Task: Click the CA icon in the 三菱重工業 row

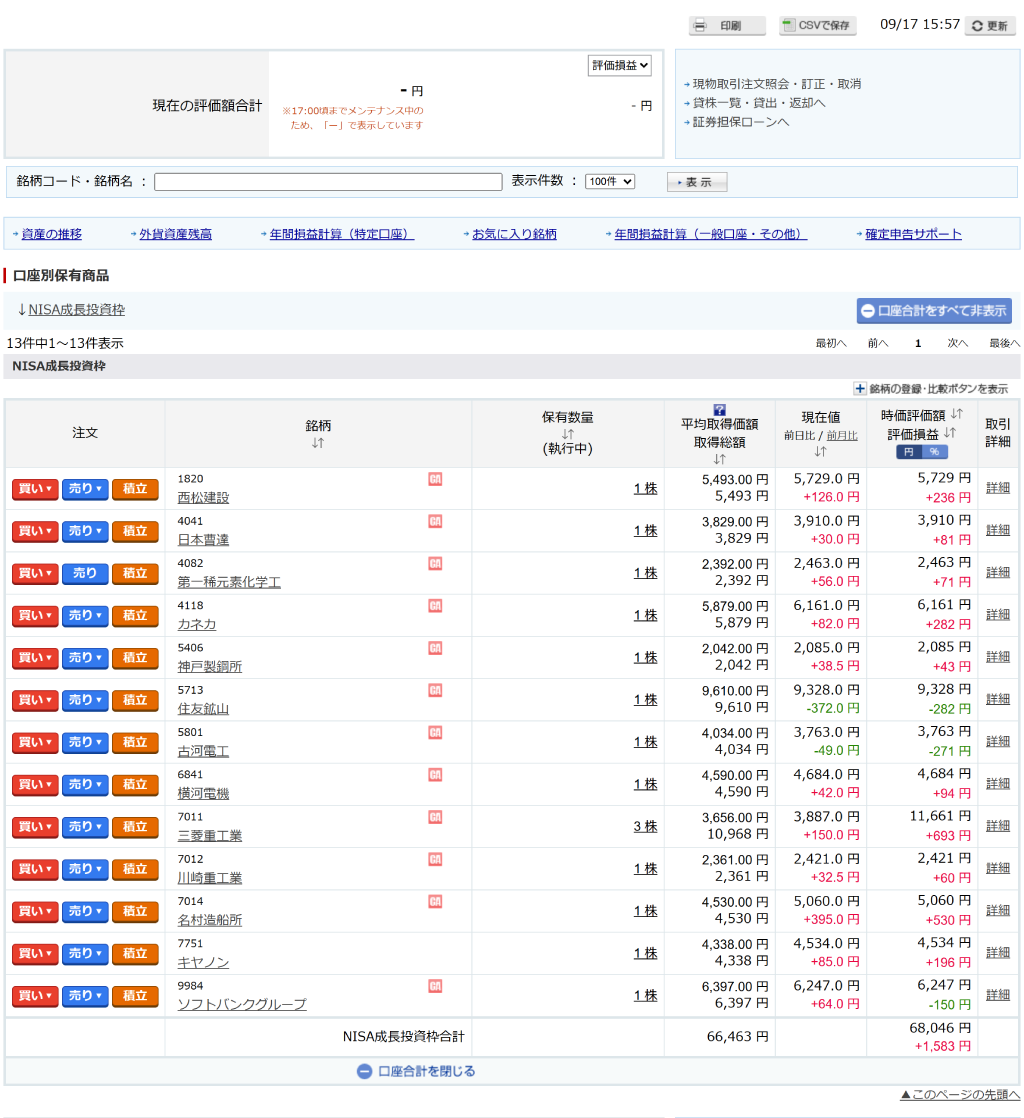Action: point(435,817)
